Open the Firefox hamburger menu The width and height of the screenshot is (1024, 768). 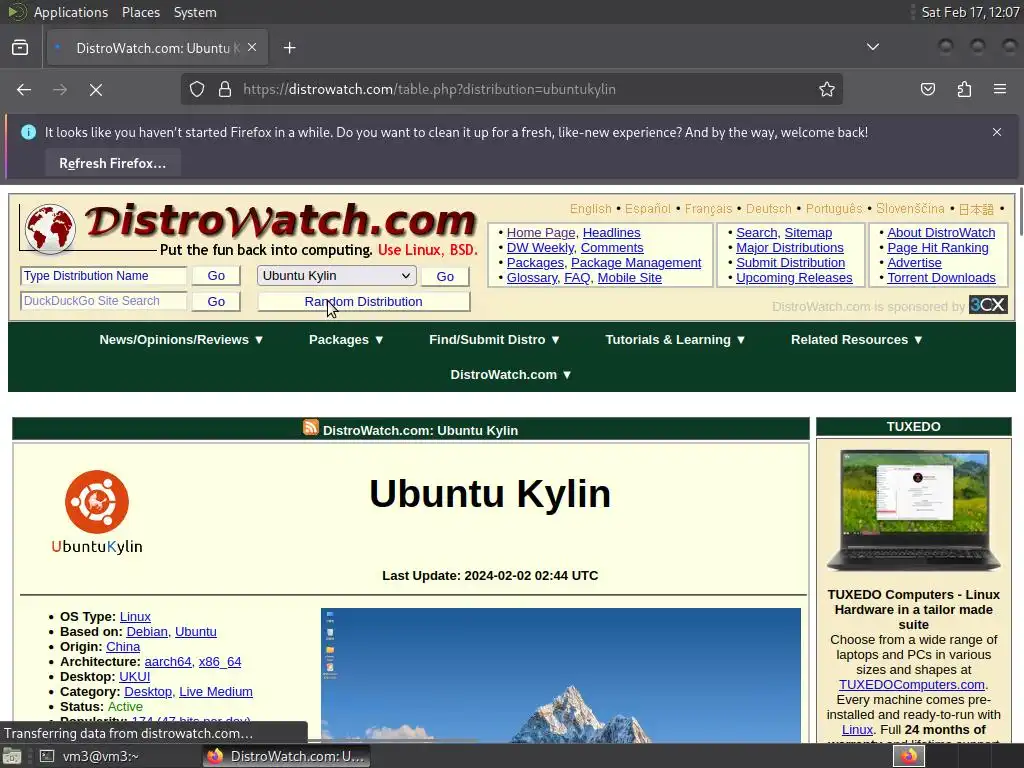[1000, 89]
